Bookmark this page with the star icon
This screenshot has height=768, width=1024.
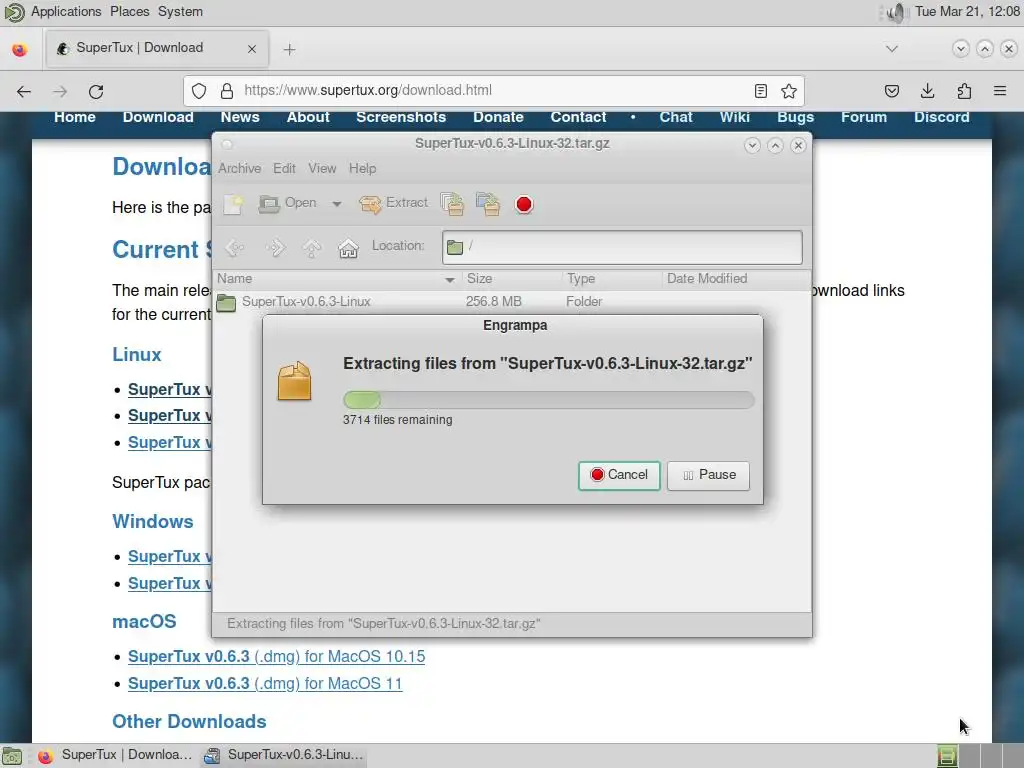point(789,91)
